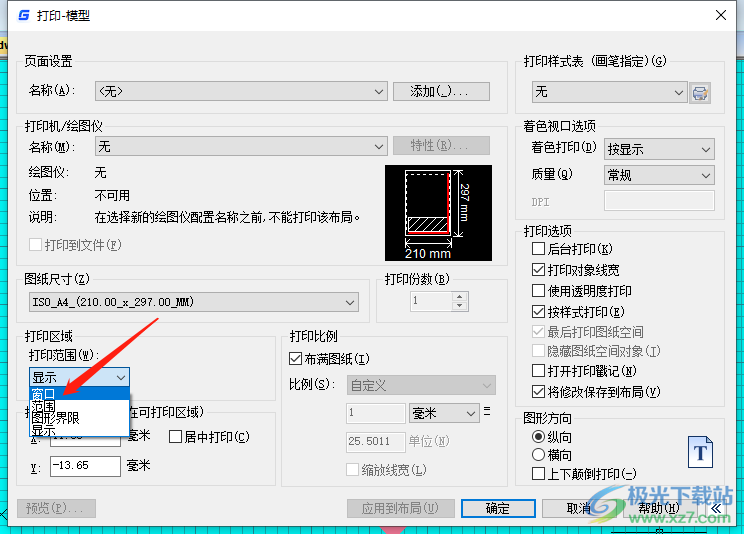The image size is (744, 534).
Task: Uncheck 打印对象线宽 option
Action: [x=538, y=270]
